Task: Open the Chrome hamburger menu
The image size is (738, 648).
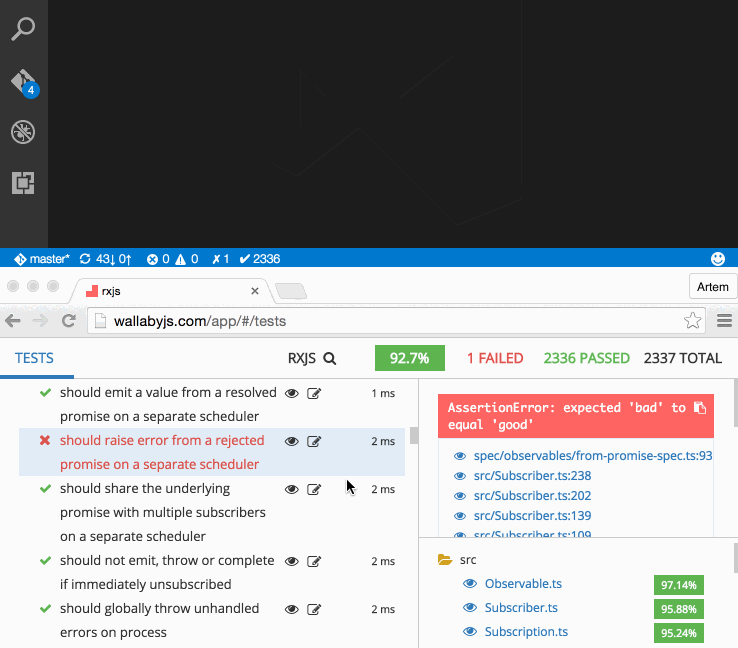Action: (724, 321)
